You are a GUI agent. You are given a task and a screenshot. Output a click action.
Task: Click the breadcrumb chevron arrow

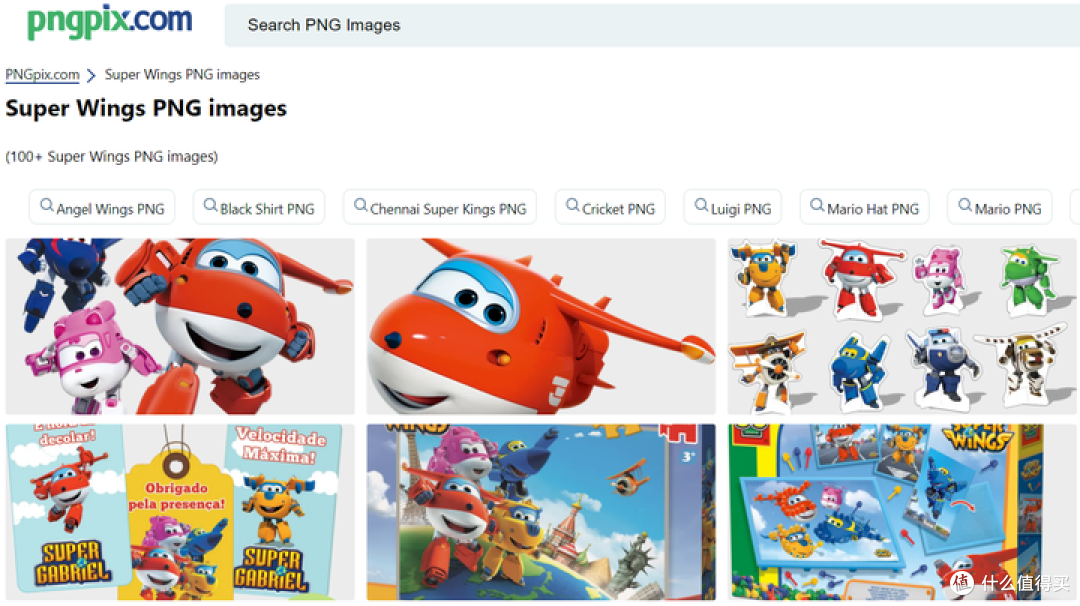[x=91, y=75]
